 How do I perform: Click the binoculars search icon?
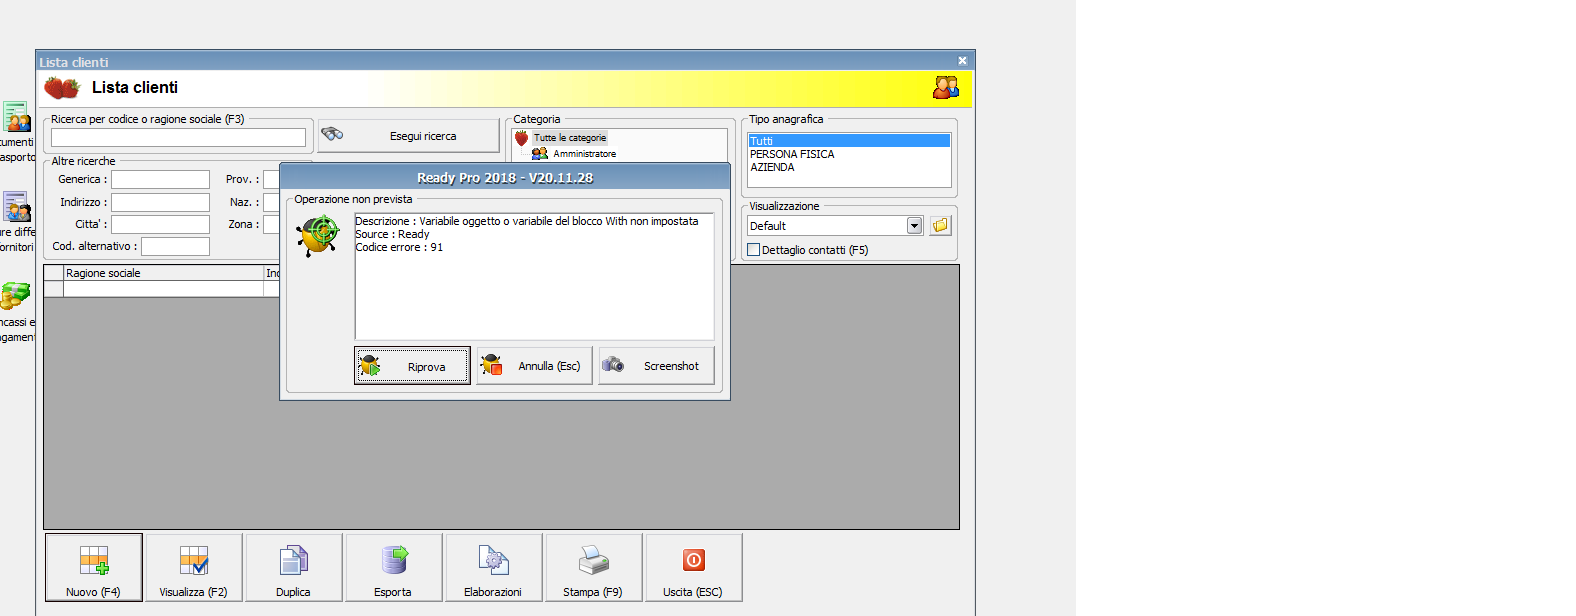pos(332,134)
